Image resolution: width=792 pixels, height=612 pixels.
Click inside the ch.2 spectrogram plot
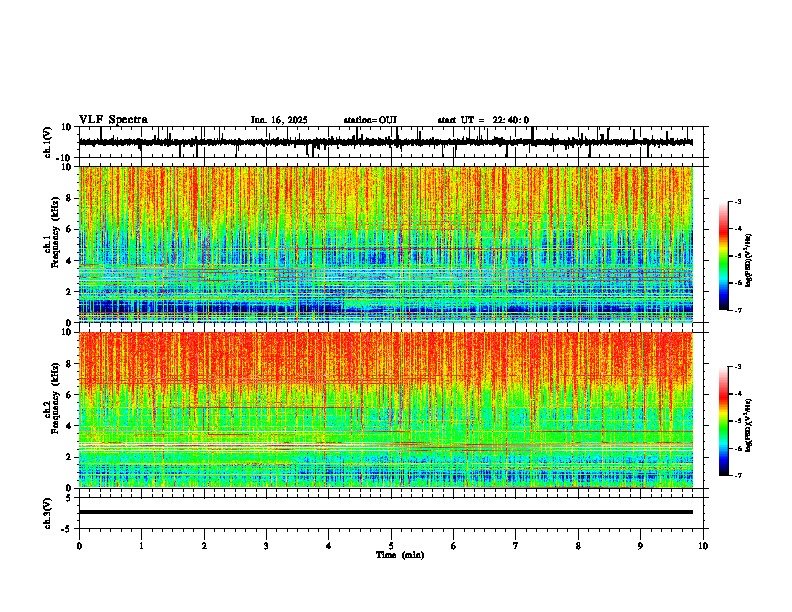coord(386,410)
